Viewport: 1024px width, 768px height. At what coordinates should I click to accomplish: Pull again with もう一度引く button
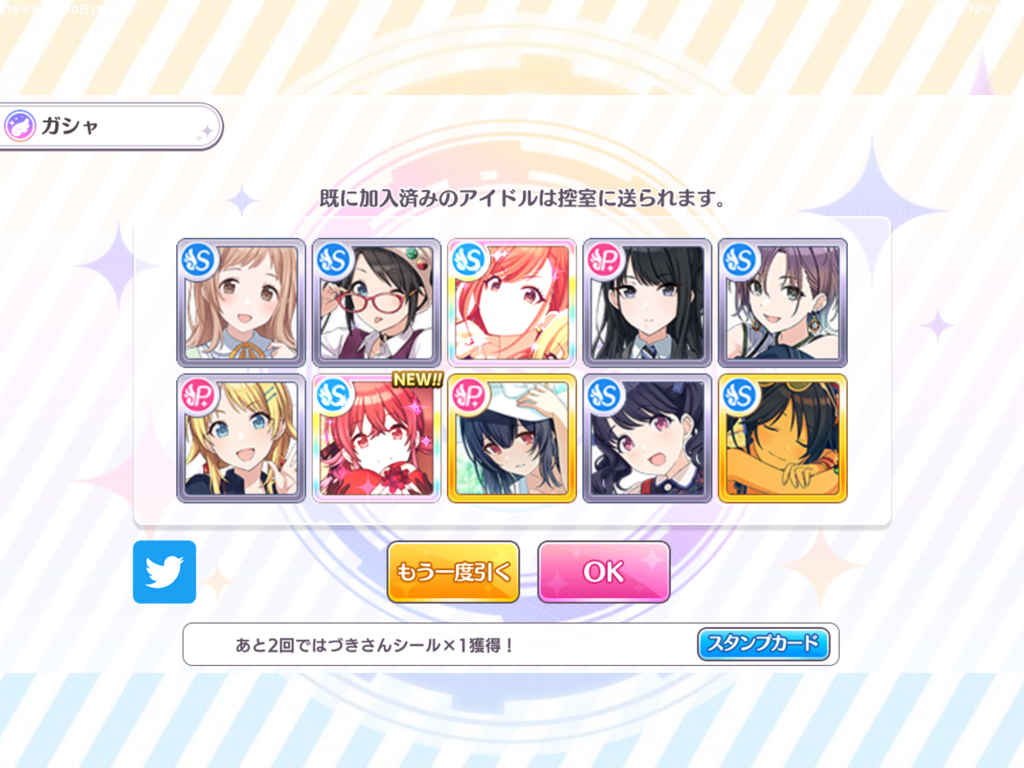(453, 571)
